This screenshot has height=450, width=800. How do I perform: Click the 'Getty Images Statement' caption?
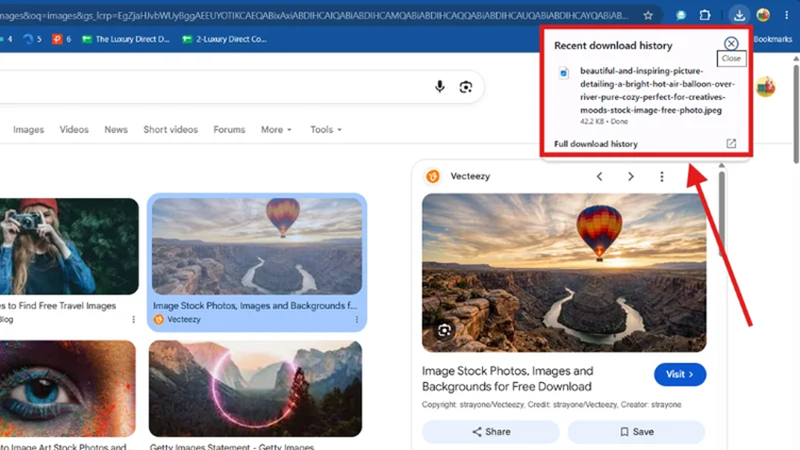click(232, 446)
